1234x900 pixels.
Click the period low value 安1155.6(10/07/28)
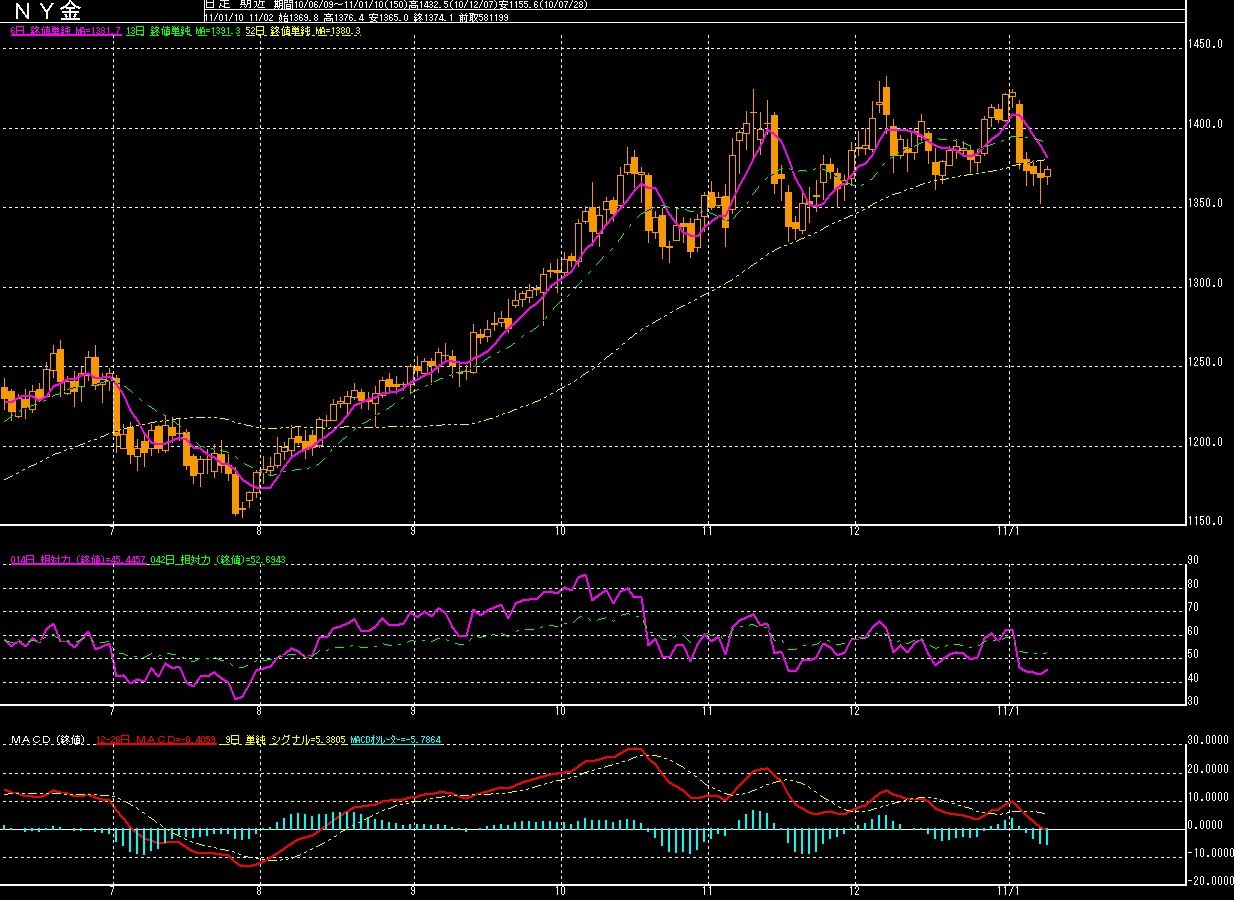click(x=542, y=5)
